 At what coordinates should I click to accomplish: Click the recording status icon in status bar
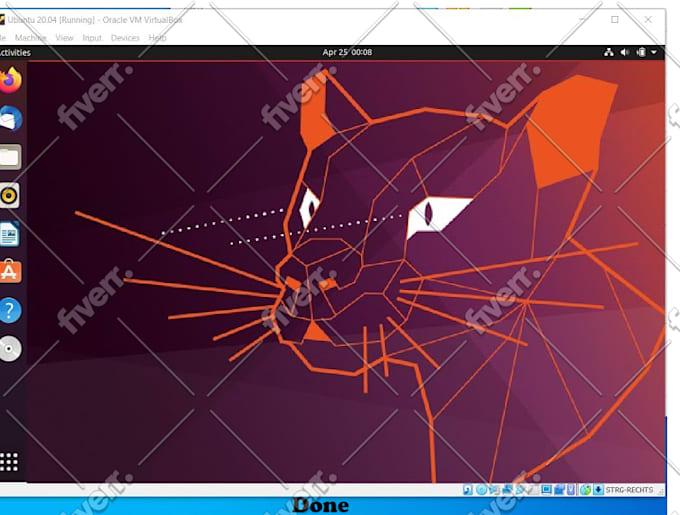pyautogui.click(x=559, y=490)
